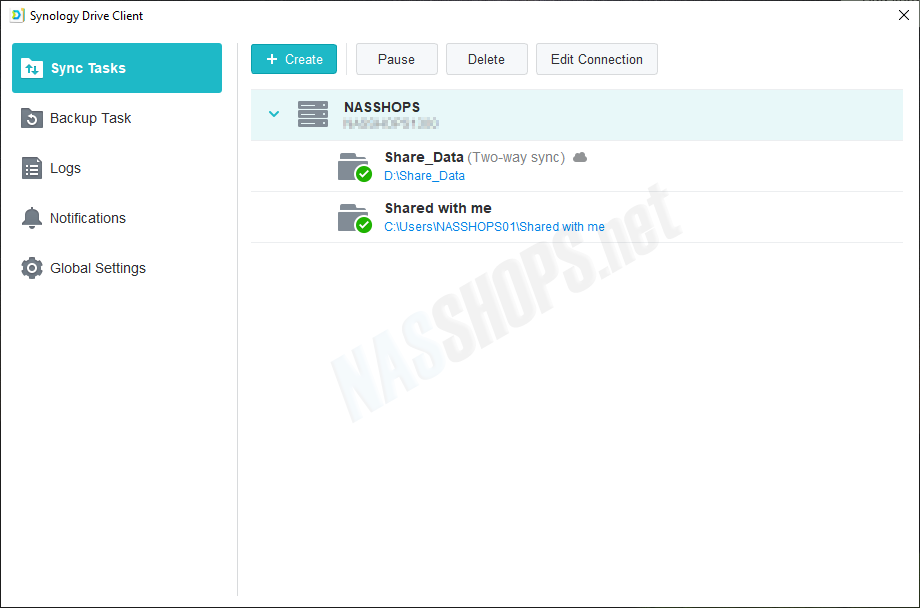Collapse the NASSHOPS server entry
Screen dimensions: 920x608
pos(274,114)
